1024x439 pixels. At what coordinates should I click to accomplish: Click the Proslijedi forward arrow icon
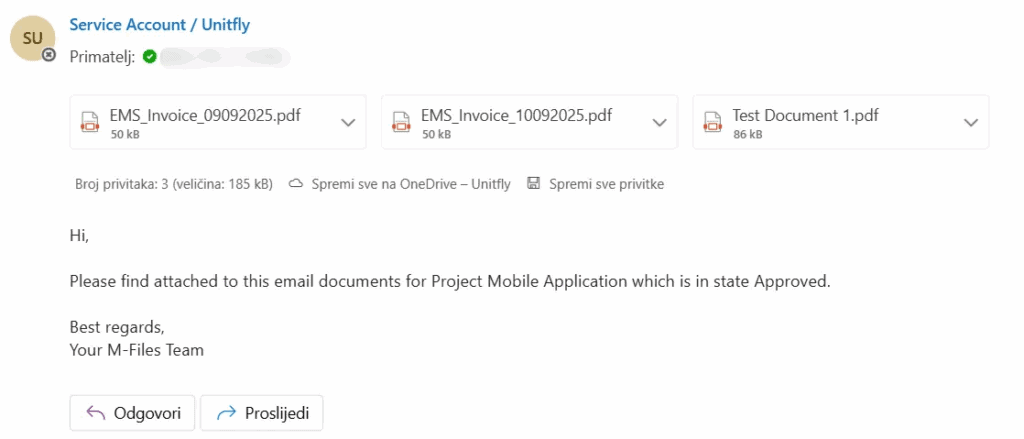pyautogui.click(x=226, y=412)
